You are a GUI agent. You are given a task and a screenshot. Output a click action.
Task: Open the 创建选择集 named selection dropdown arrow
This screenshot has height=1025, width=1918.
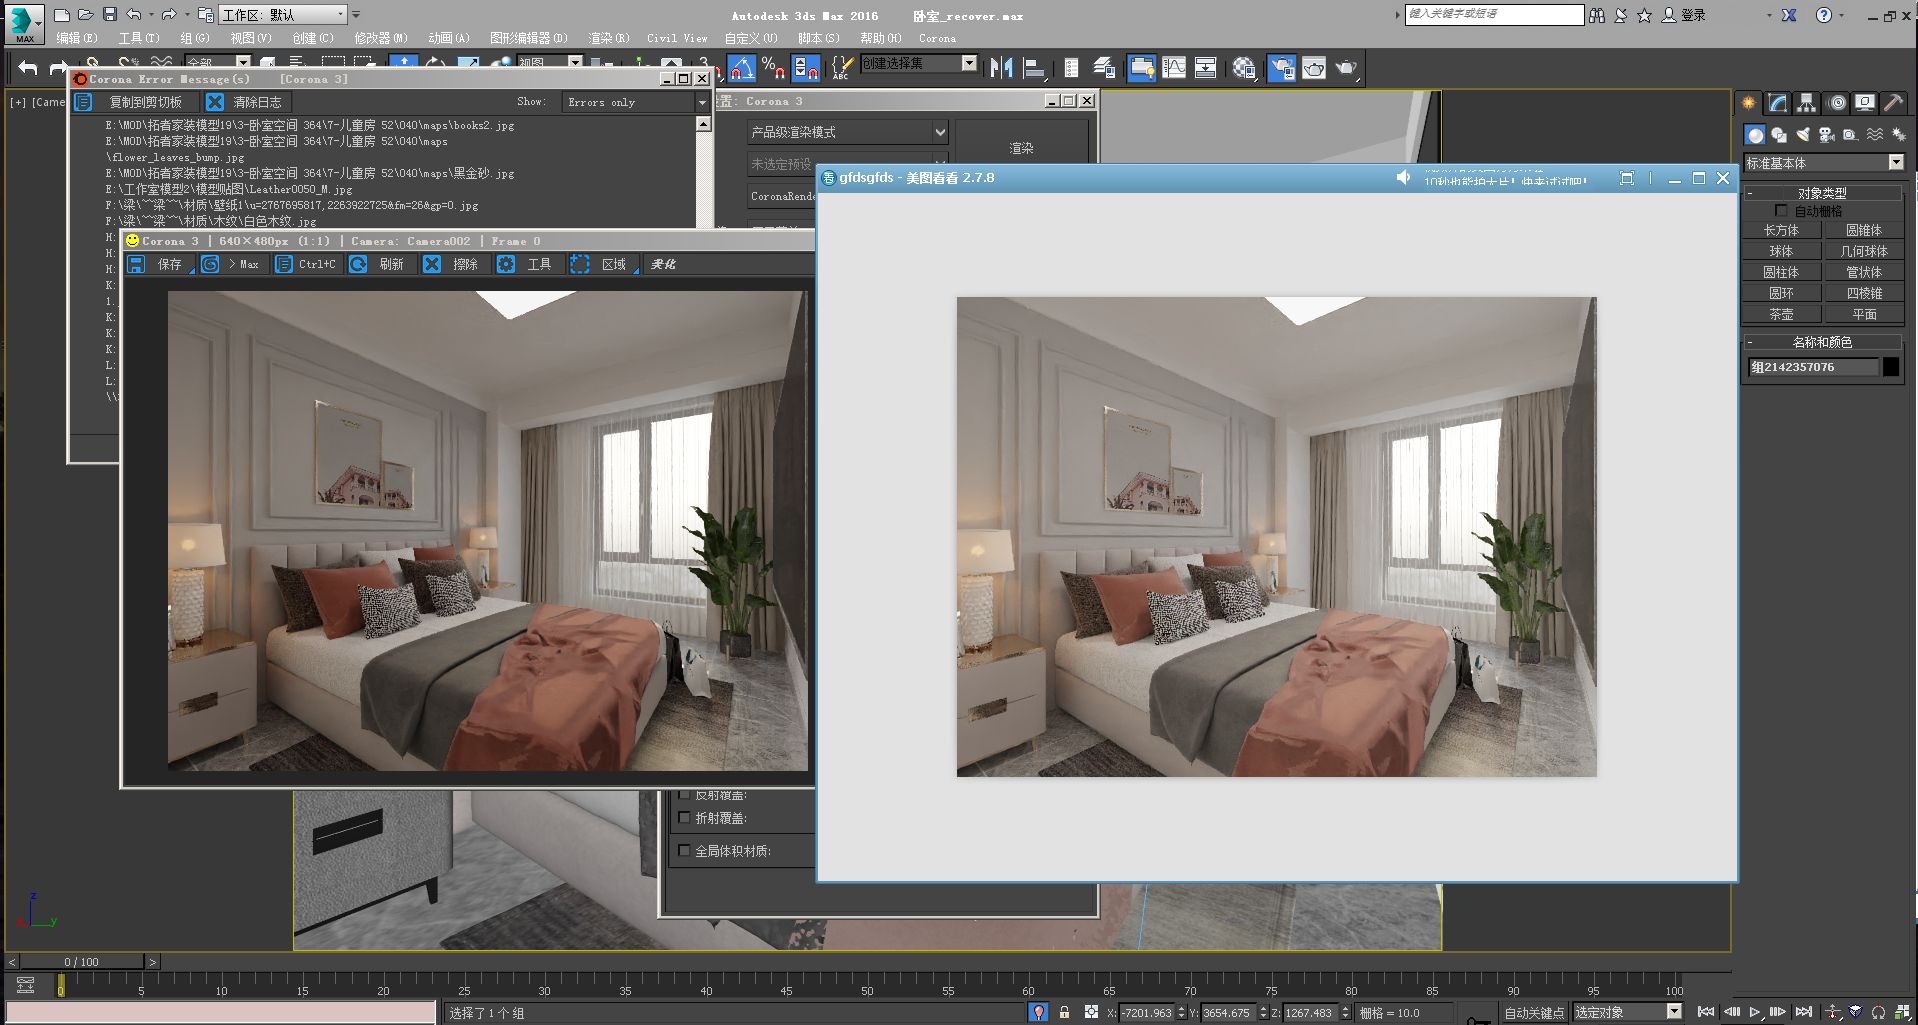pyautogui.click(x=968, y=63)
